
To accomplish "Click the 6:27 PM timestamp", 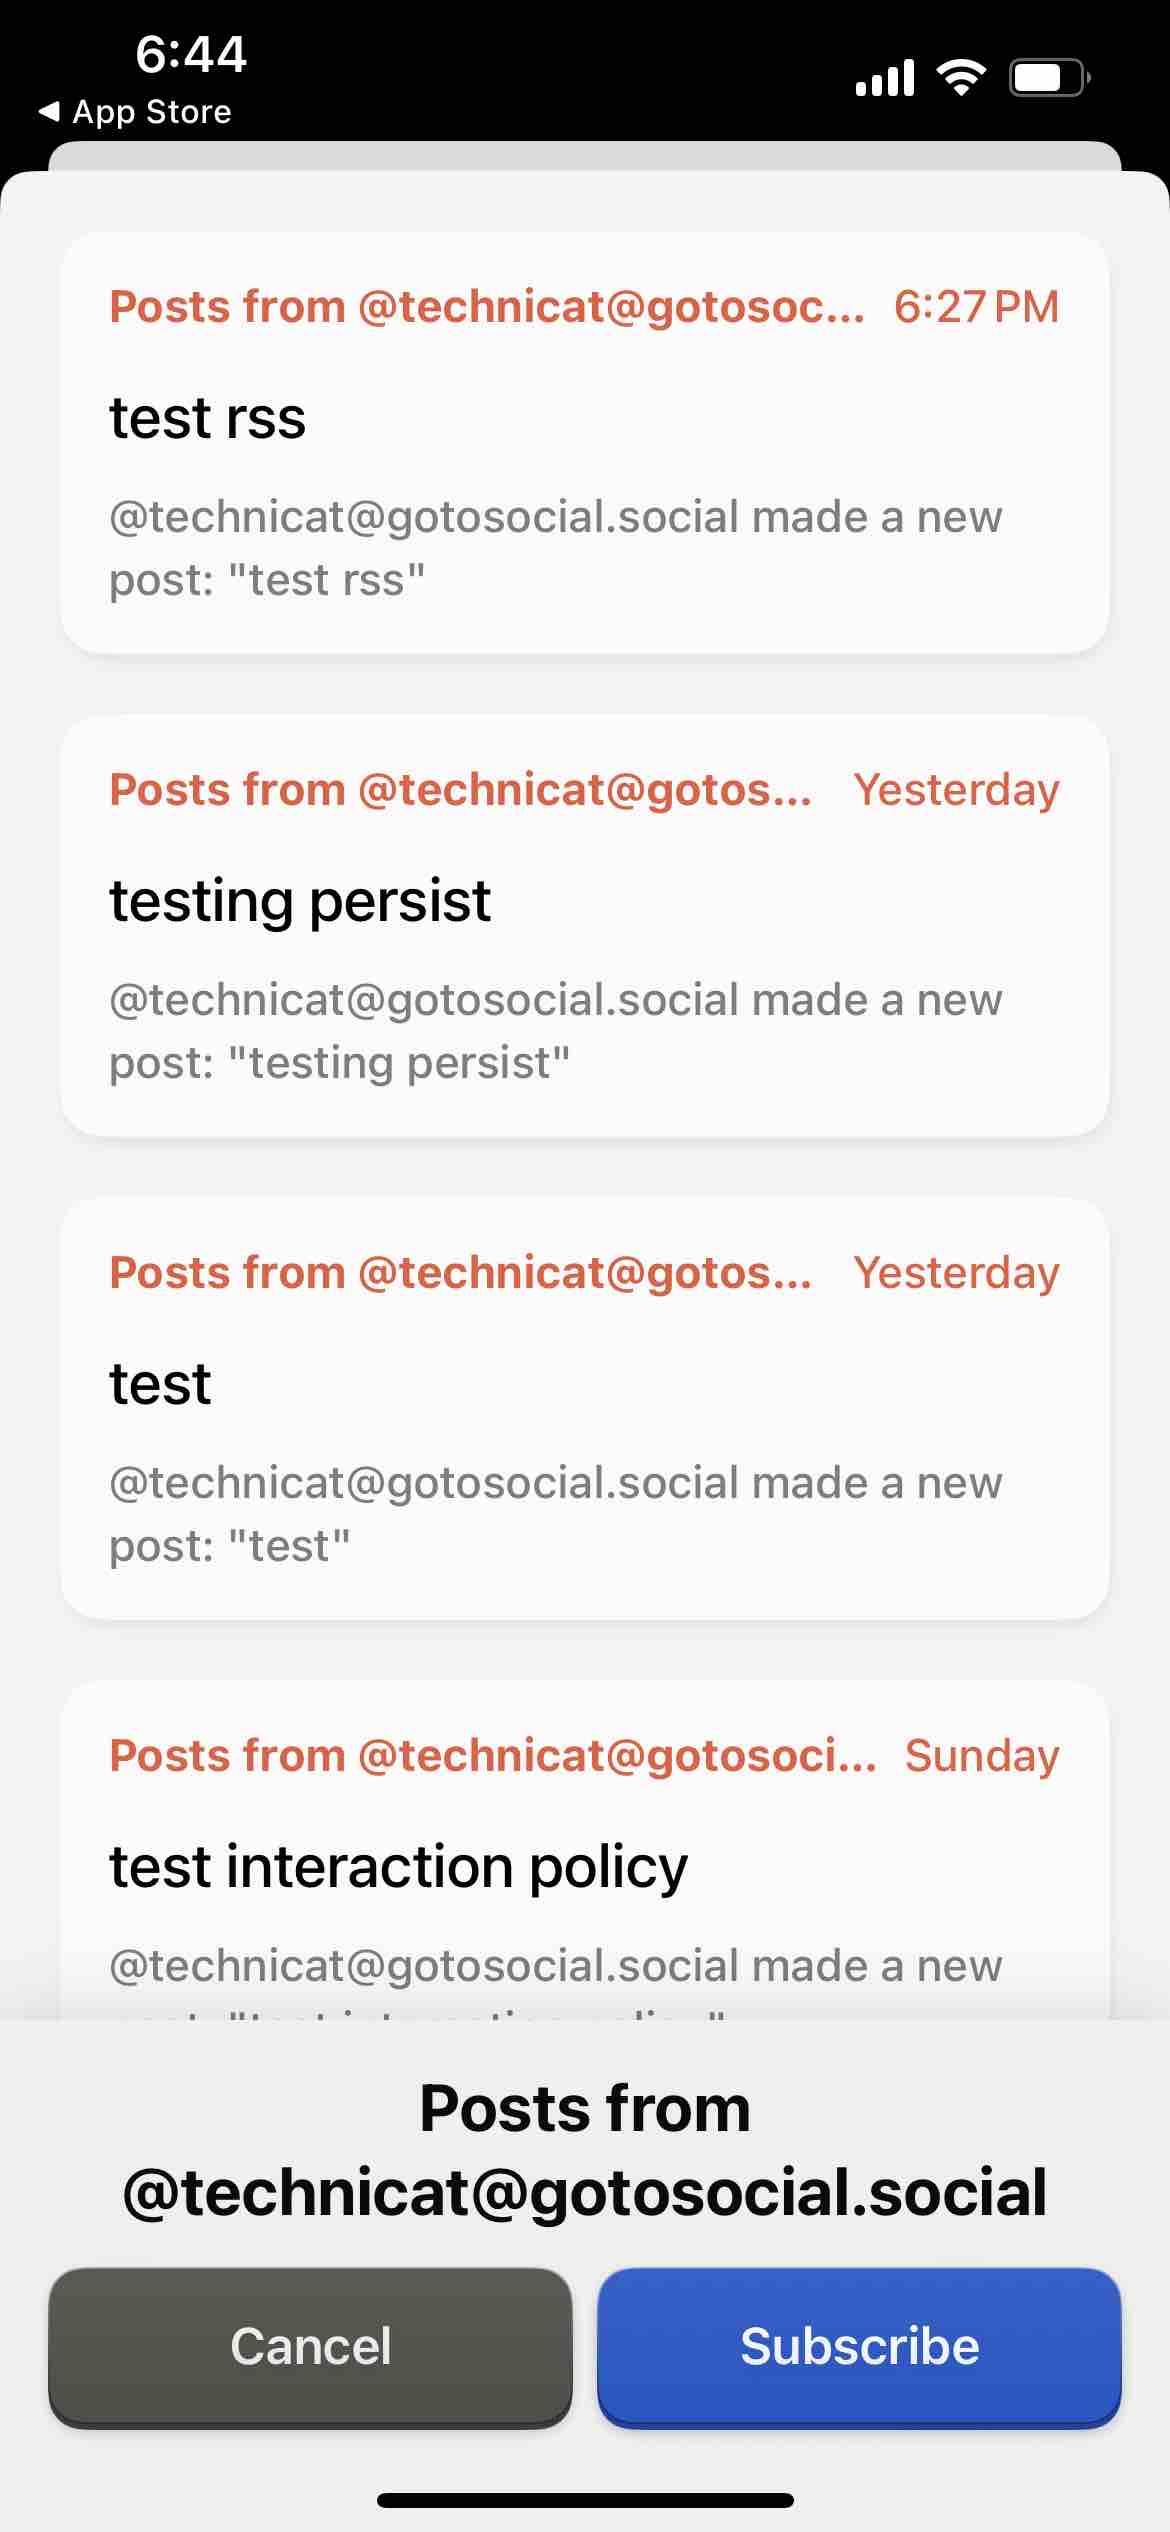I will click(x=976, y=307).
